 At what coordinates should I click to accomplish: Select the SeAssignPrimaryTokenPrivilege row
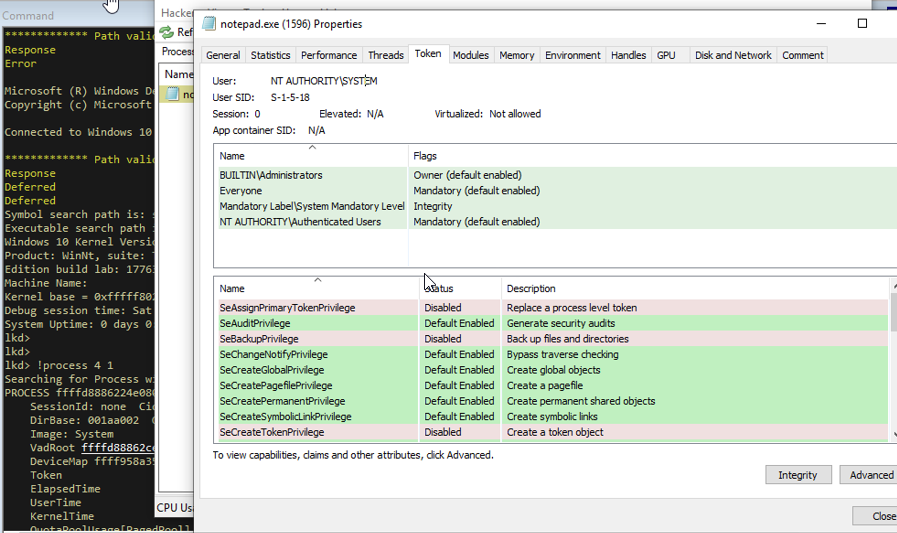[553, 308]
